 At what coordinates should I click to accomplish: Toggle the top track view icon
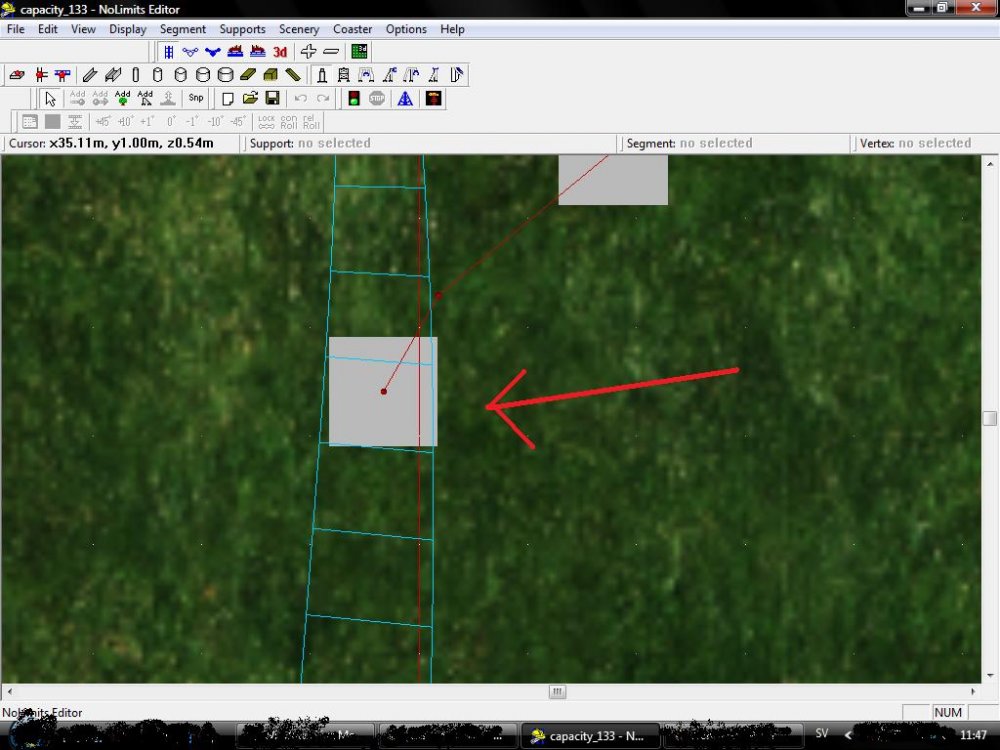click(168, 51)
